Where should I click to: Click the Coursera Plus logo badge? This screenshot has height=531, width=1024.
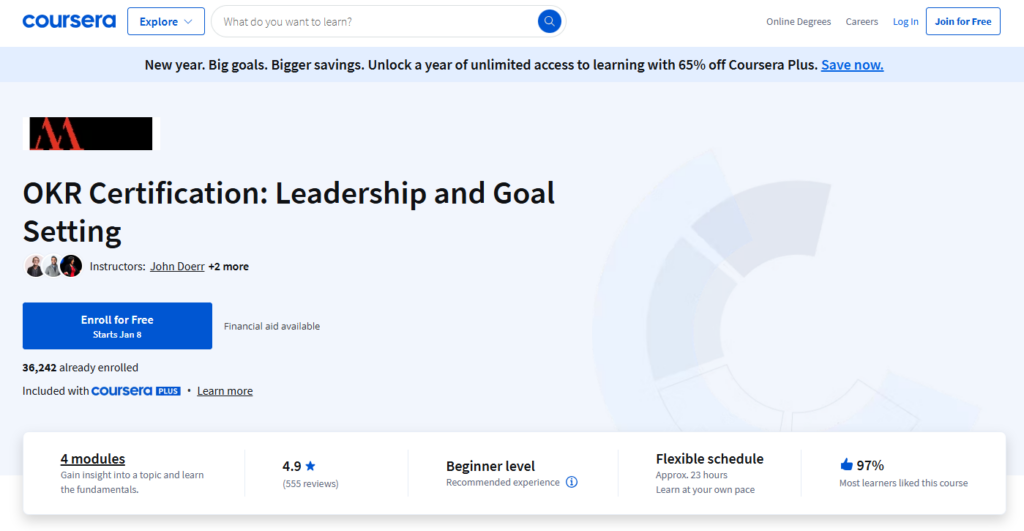(136, 391)
